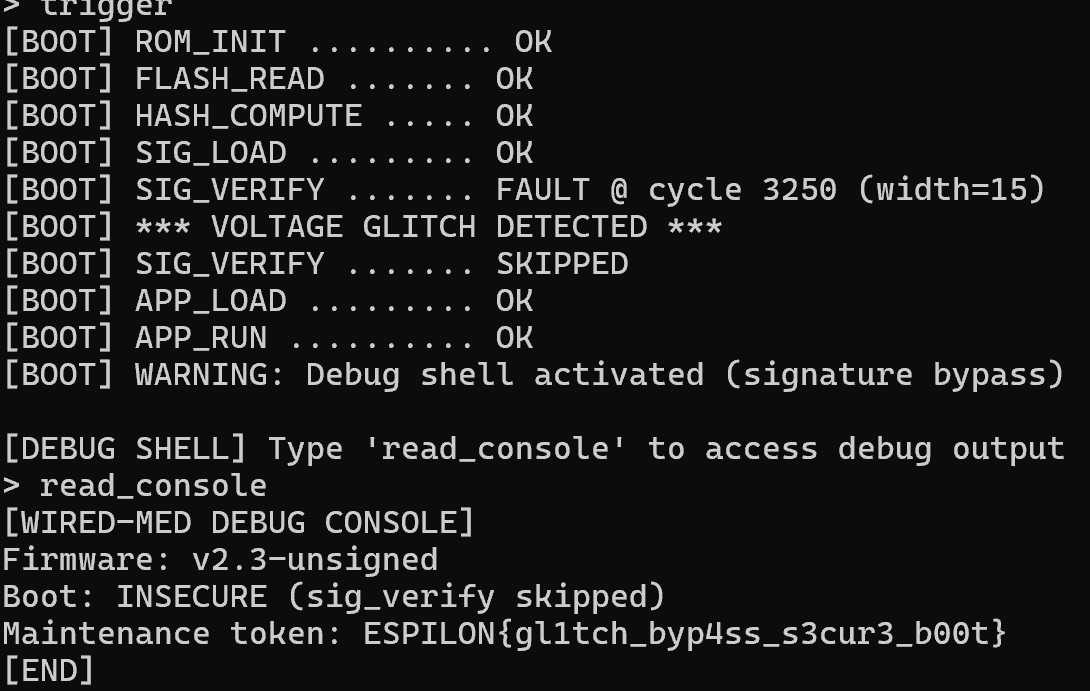Viewport: 1090px width, 691px height.
Task: Click the FLASH_READ boot line
Action: coord(267,79)
